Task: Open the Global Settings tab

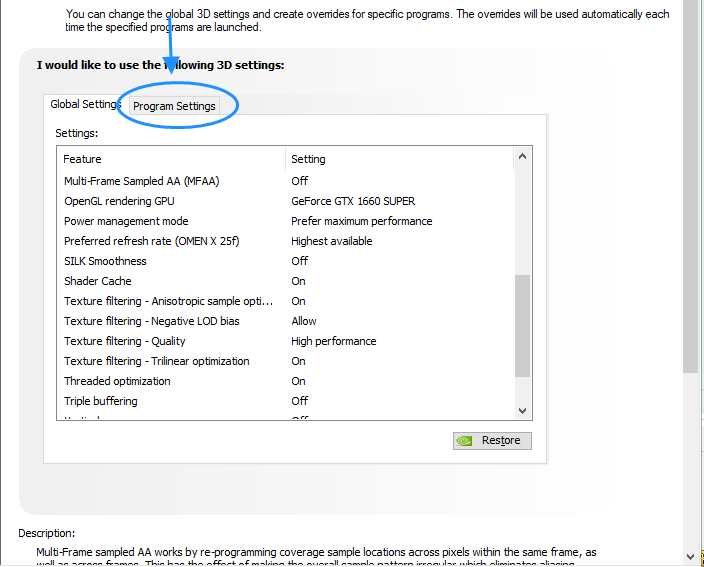Action: (84, 104)
